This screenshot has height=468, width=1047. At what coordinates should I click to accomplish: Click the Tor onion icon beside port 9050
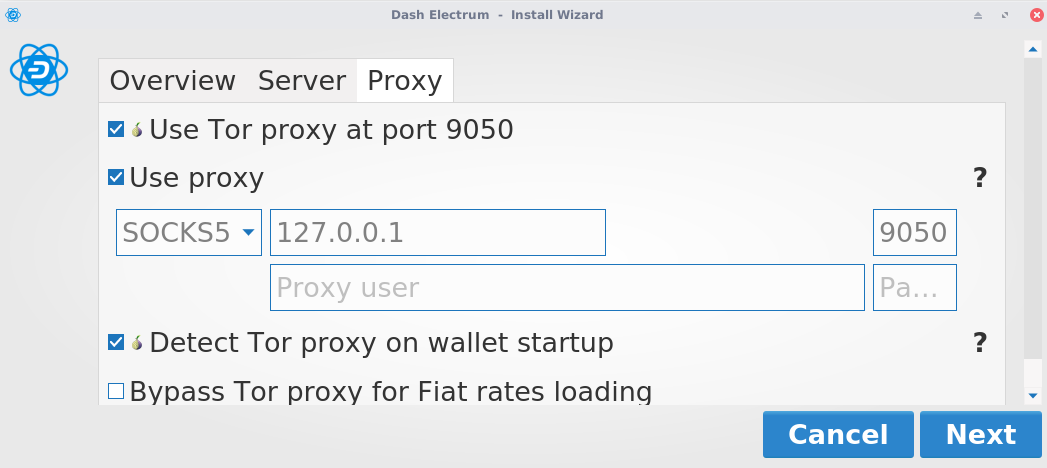(x=137, y=130)
